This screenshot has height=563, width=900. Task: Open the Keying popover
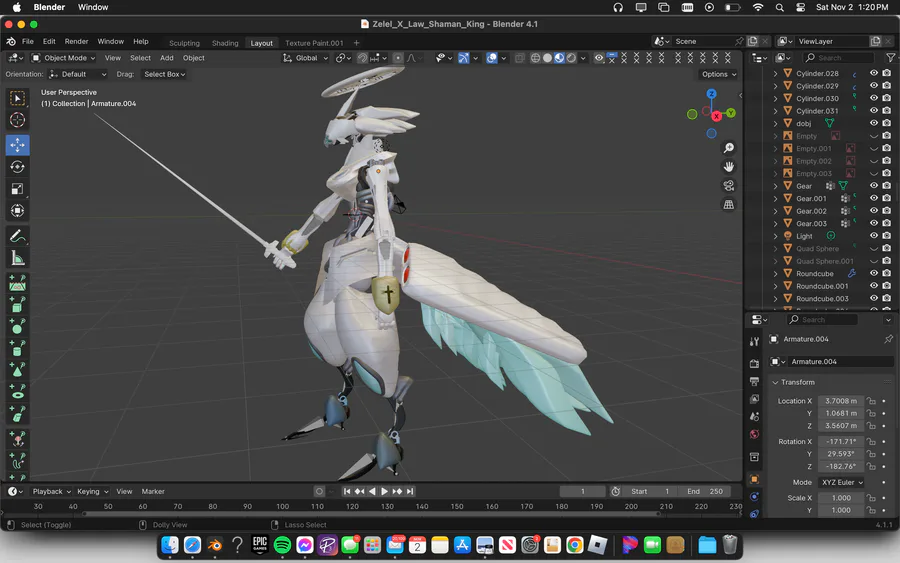point(92,491)
